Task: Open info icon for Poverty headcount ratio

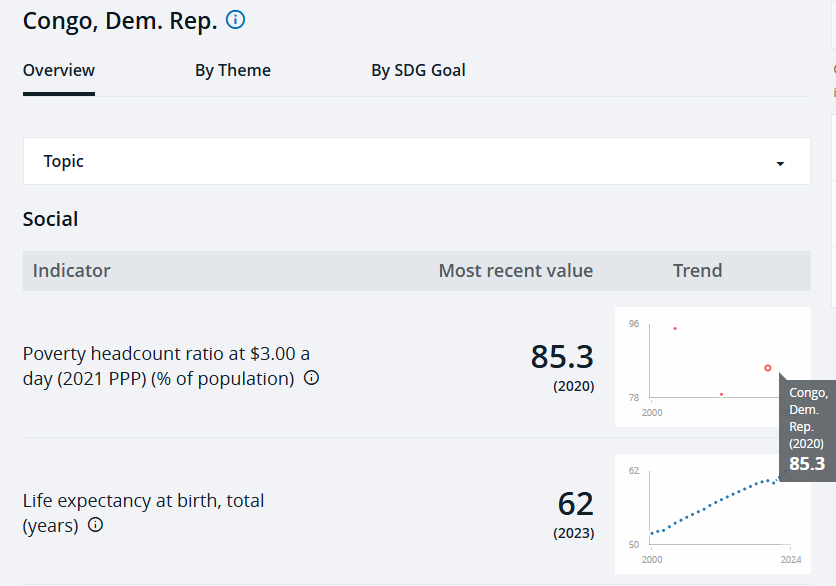Action: point(311,378)
